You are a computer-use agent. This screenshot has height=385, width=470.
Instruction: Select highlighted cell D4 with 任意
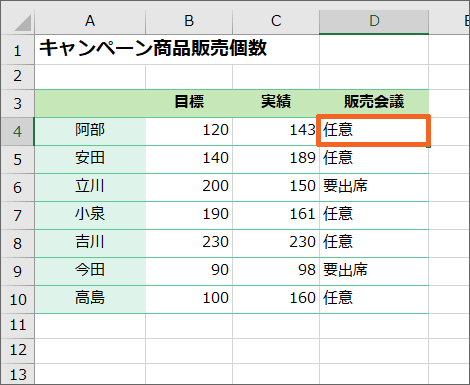[373, 130]
